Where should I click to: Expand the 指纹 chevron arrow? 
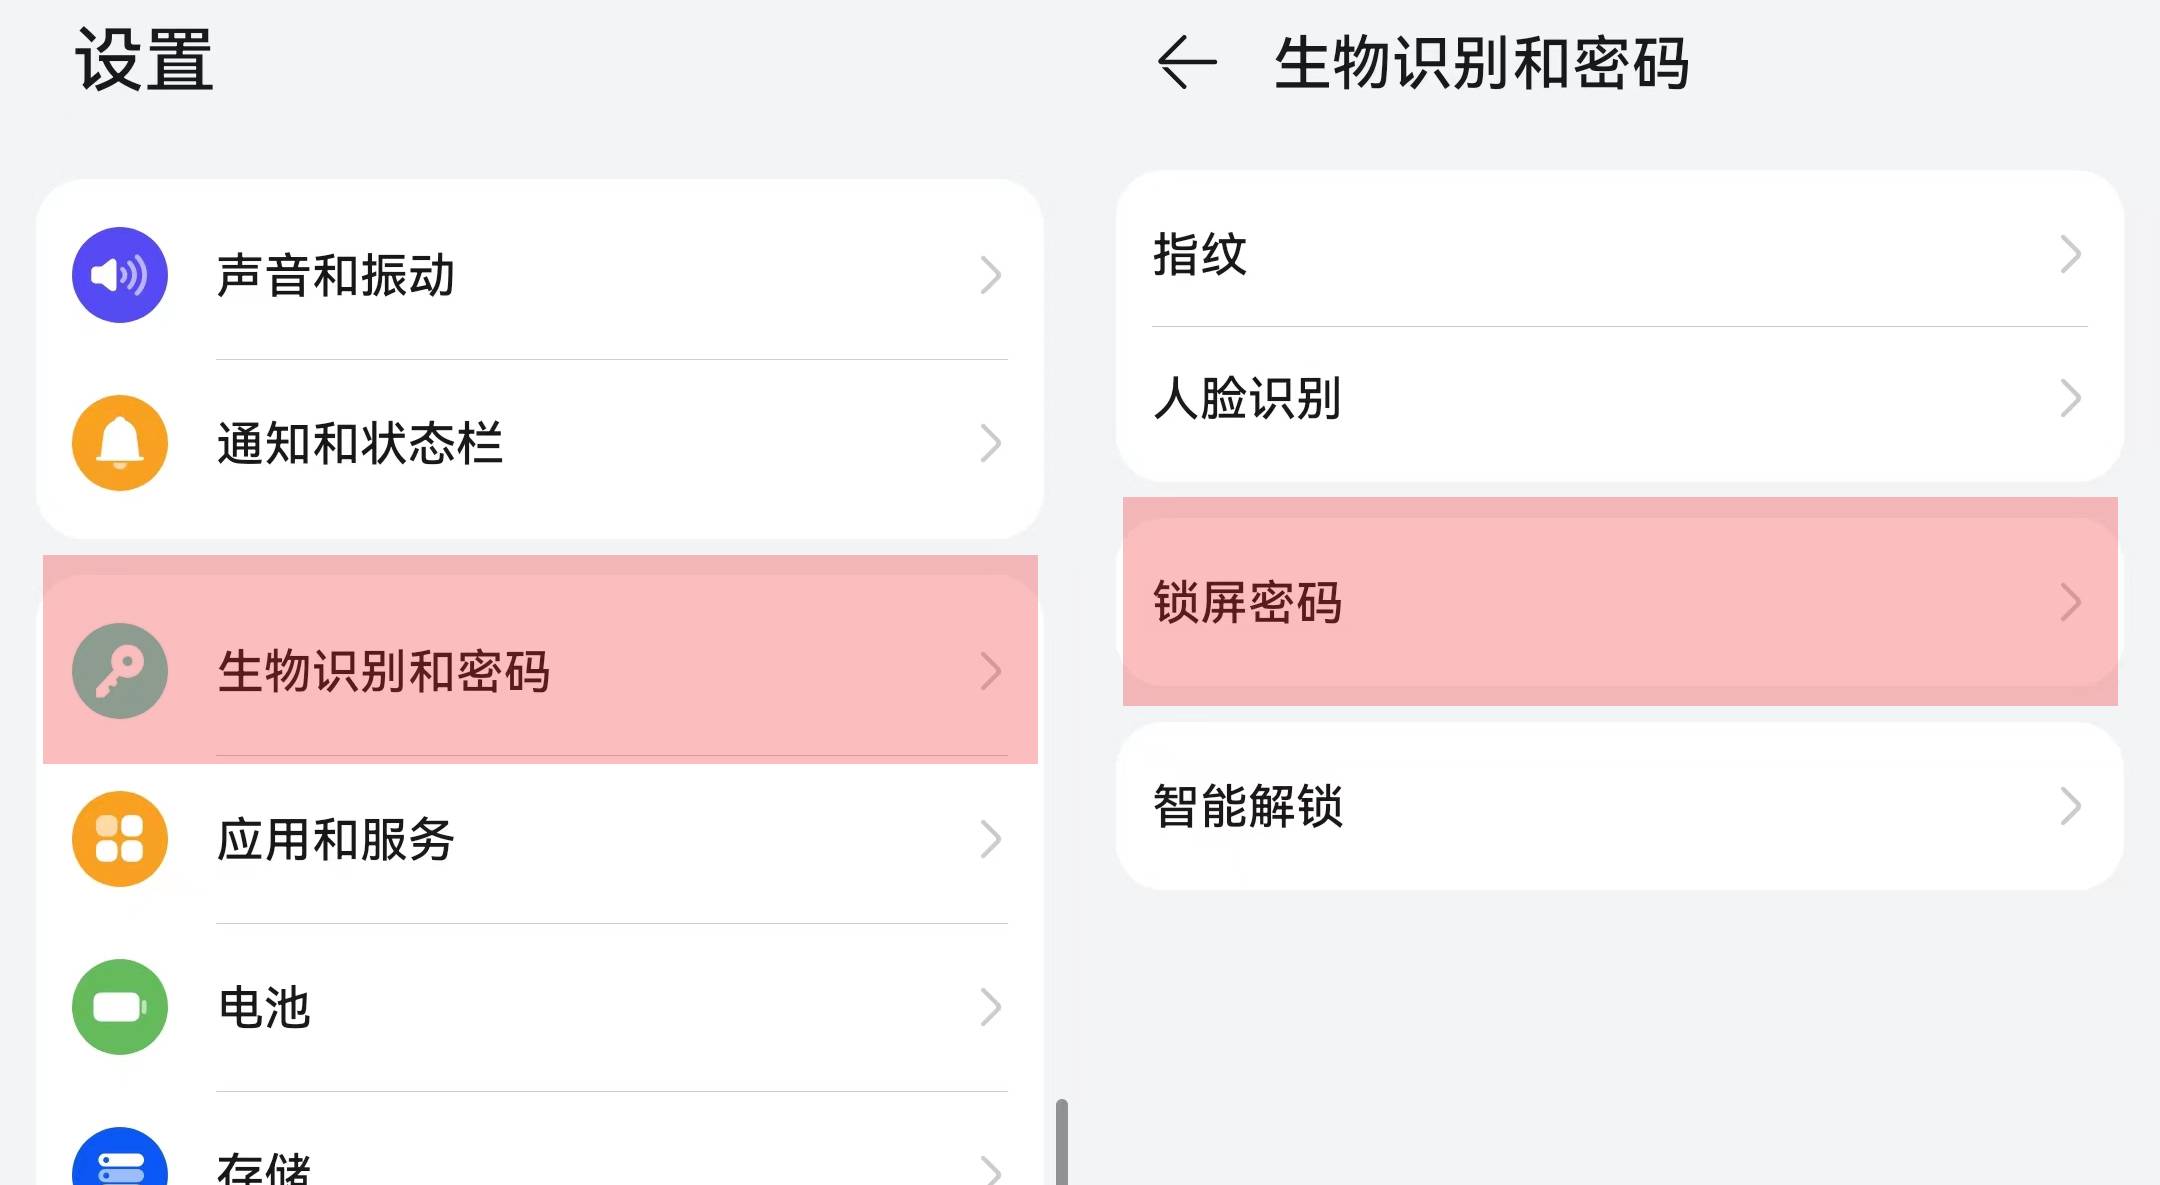(2070, 255)
